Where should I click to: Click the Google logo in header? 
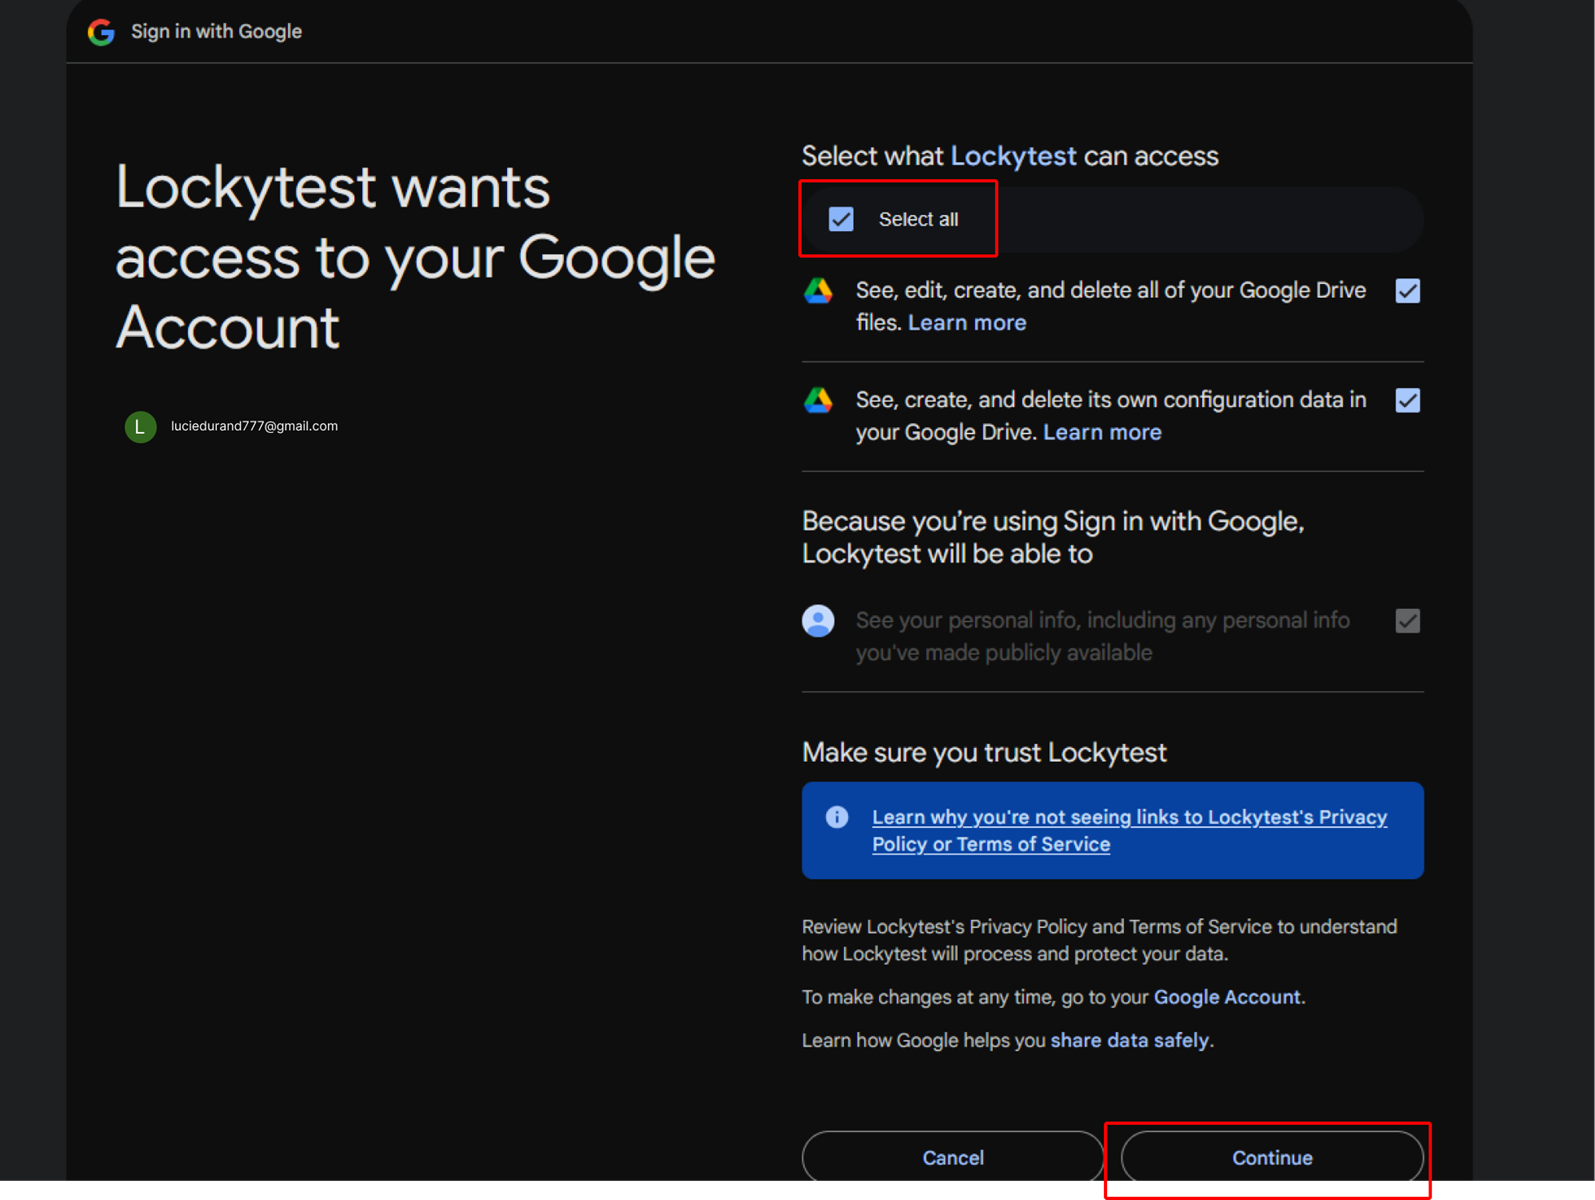point(101,32)
